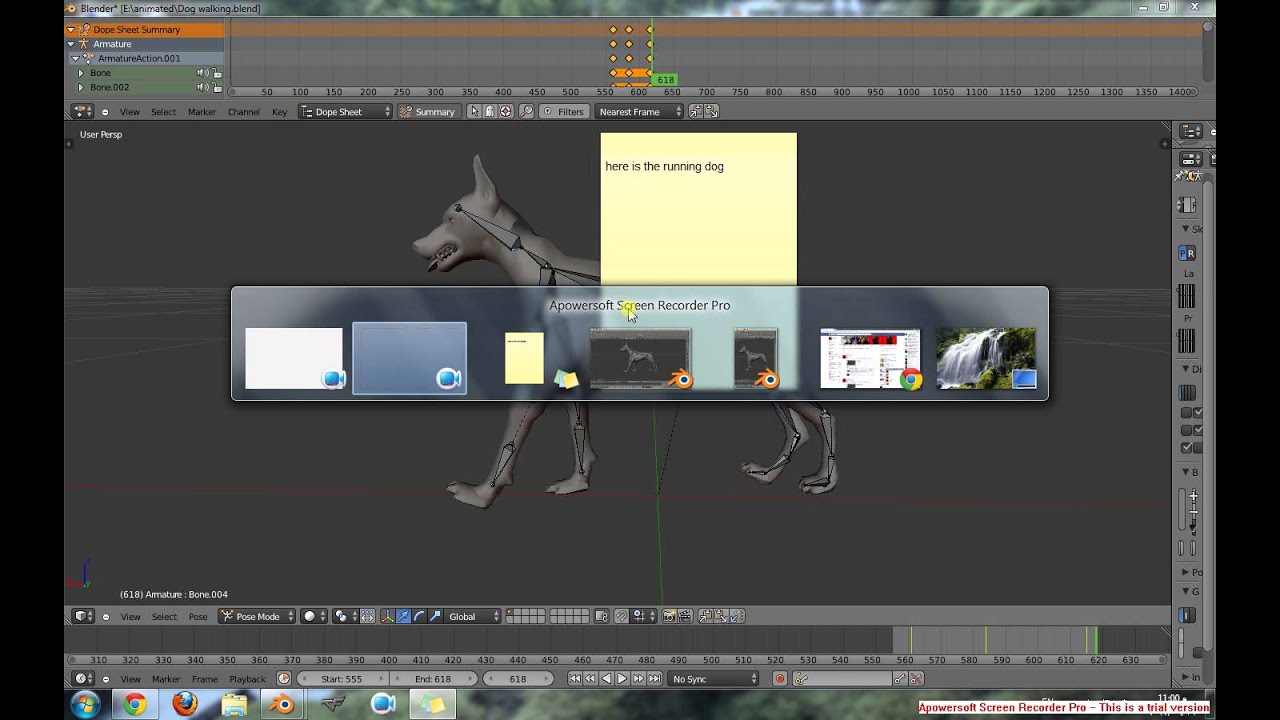Screen dimensions: 1280x720
Task: Open the Frame menu in timeline
Action: pos(205,679)
